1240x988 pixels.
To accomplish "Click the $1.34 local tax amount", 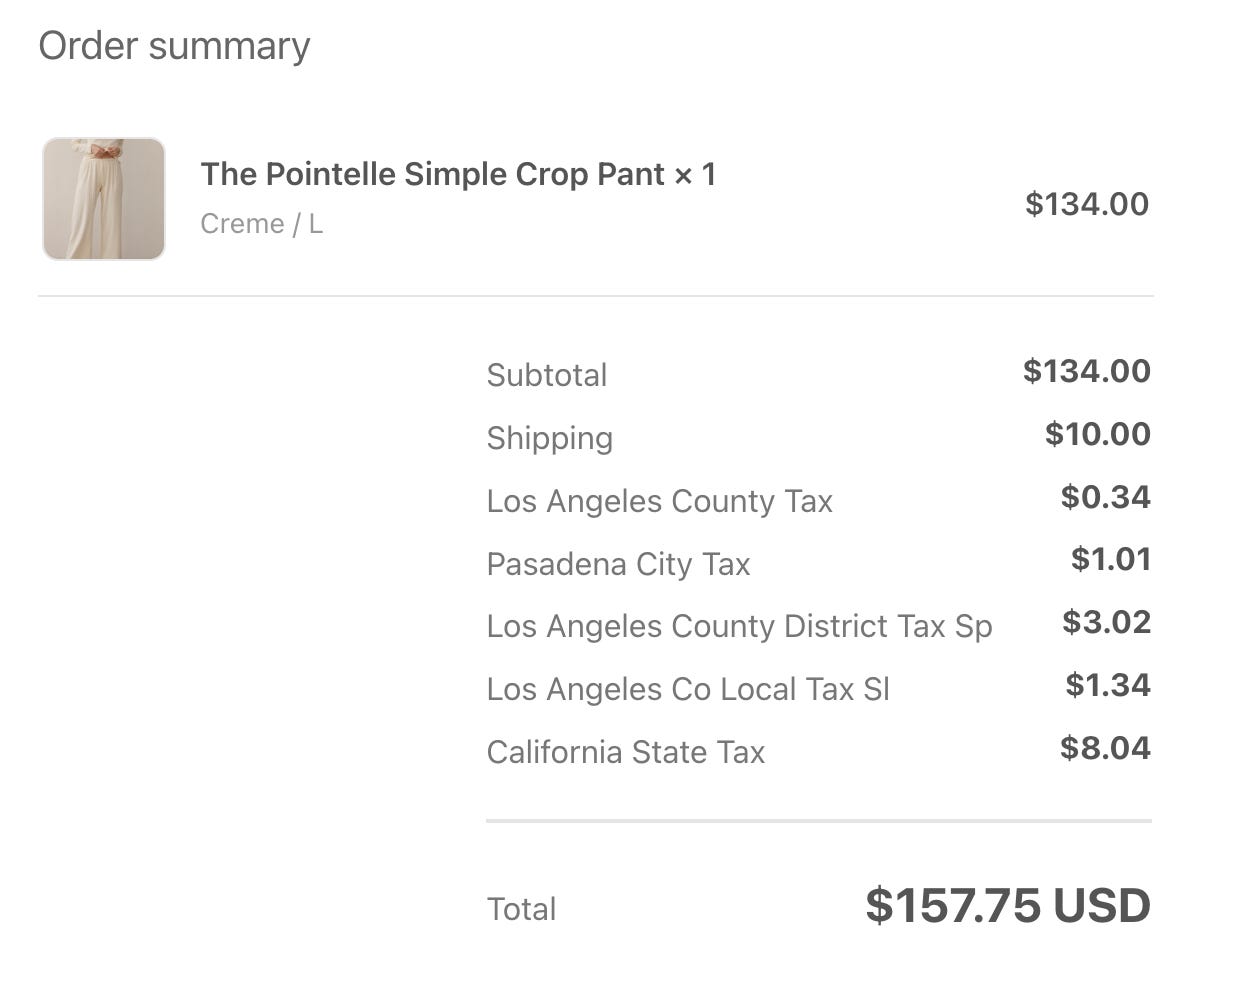I will pos(1108,685).
